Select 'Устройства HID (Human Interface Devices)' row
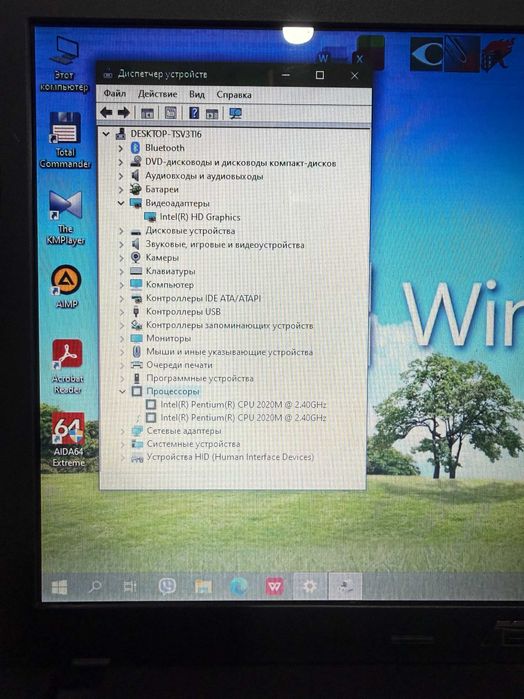 click(230, 457)
